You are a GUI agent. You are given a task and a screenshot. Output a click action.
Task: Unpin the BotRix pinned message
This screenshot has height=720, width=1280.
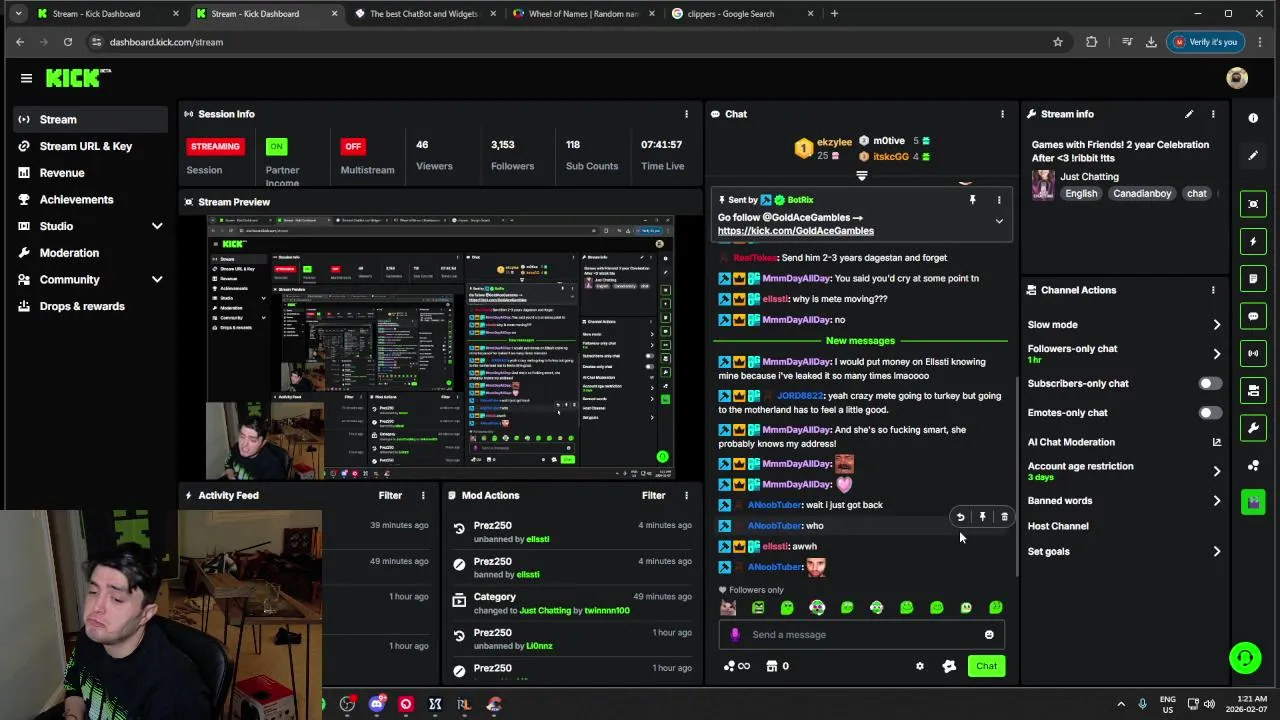pos(972,200)
